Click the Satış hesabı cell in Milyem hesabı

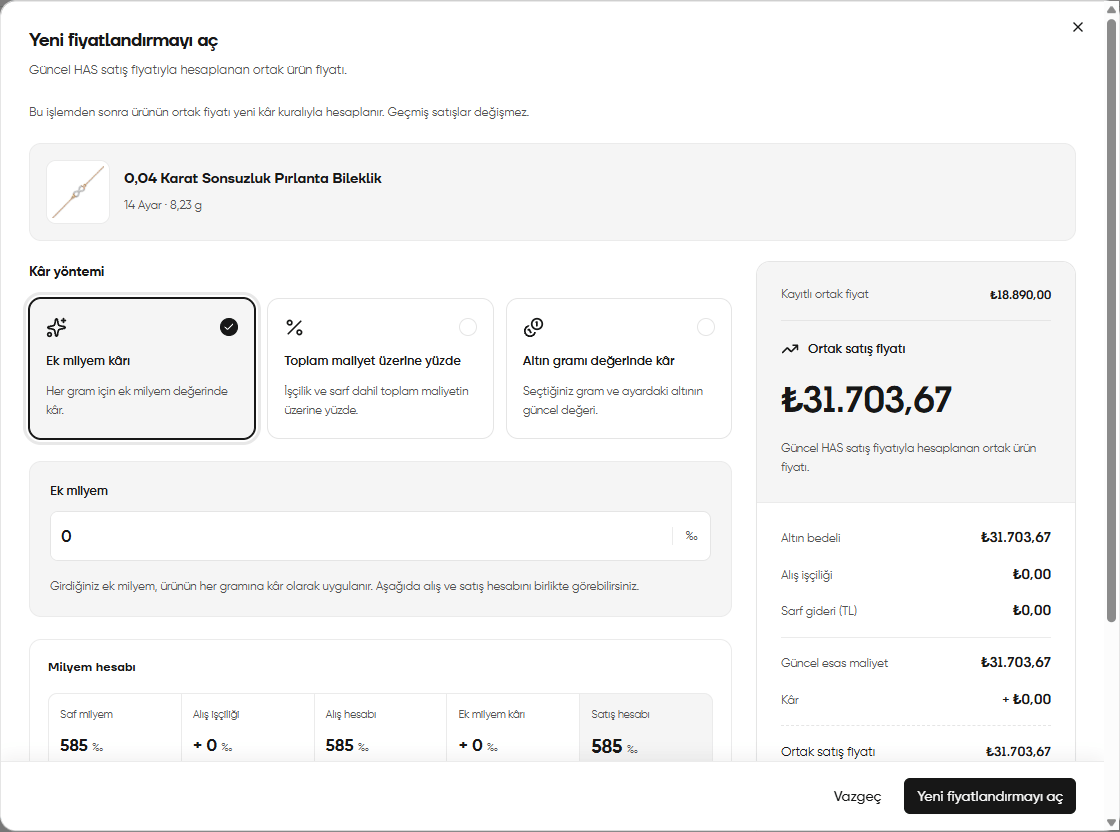(646, 728)
